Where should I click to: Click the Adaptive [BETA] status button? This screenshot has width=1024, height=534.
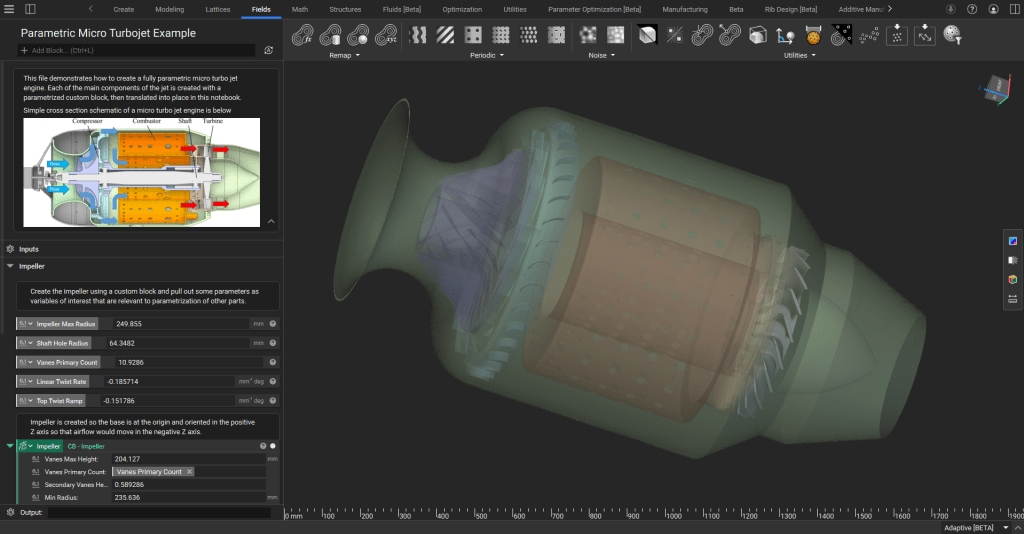point(969,527)
